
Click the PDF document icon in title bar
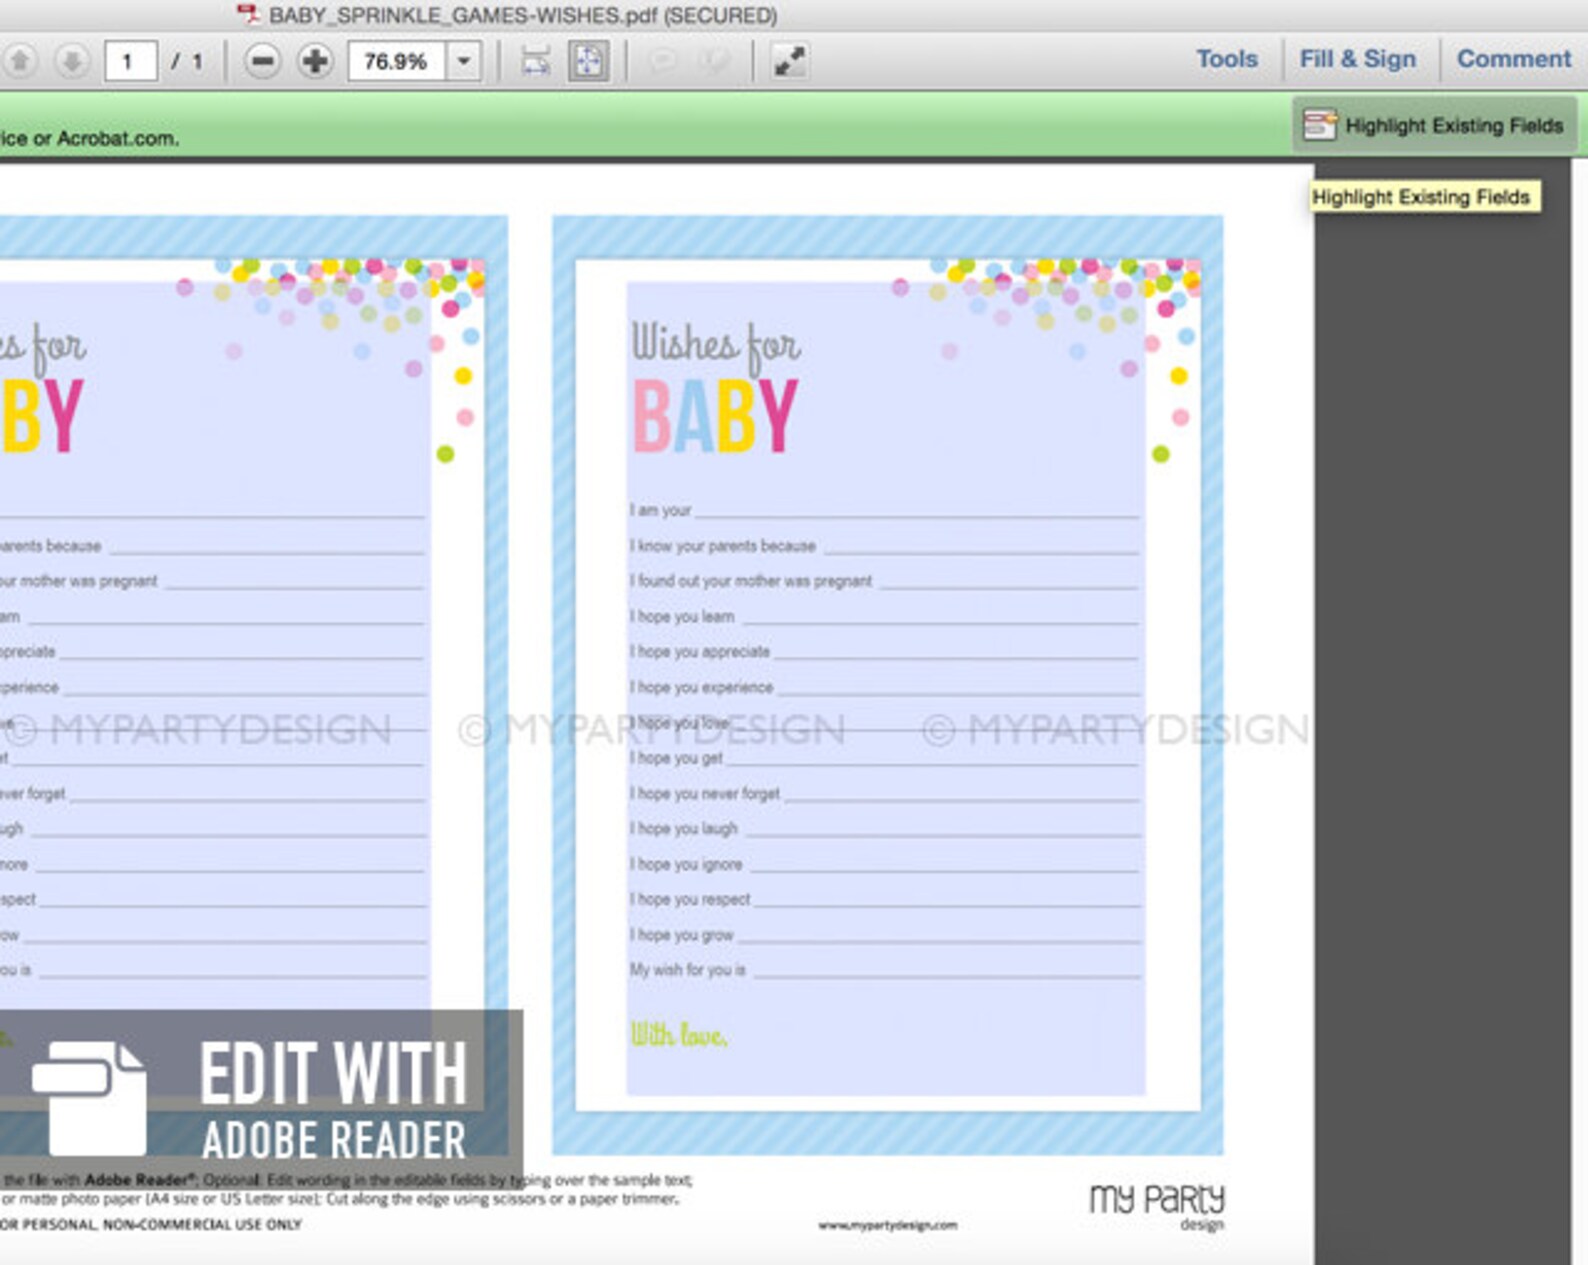point(247,14)
